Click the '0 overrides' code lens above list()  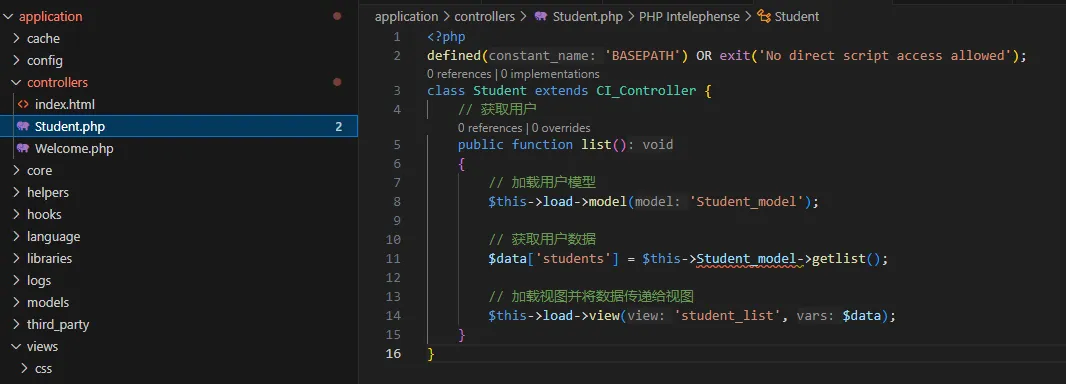click(x=562, y=128)
